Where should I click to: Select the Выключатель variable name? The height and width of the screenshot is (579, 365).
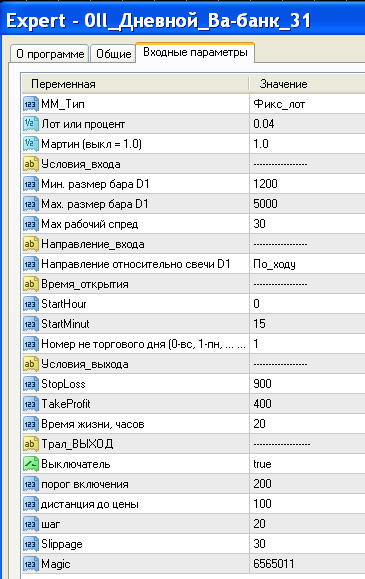click(76, 464)
